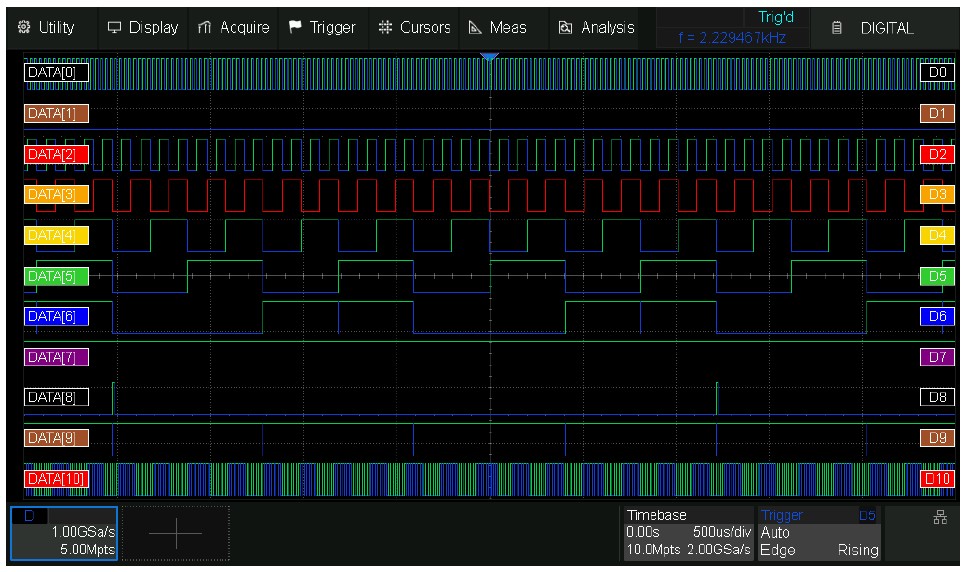966x572 pixels.
Task: Click the empty channel placeholder with crosshair
Action: tap(176, 533)
